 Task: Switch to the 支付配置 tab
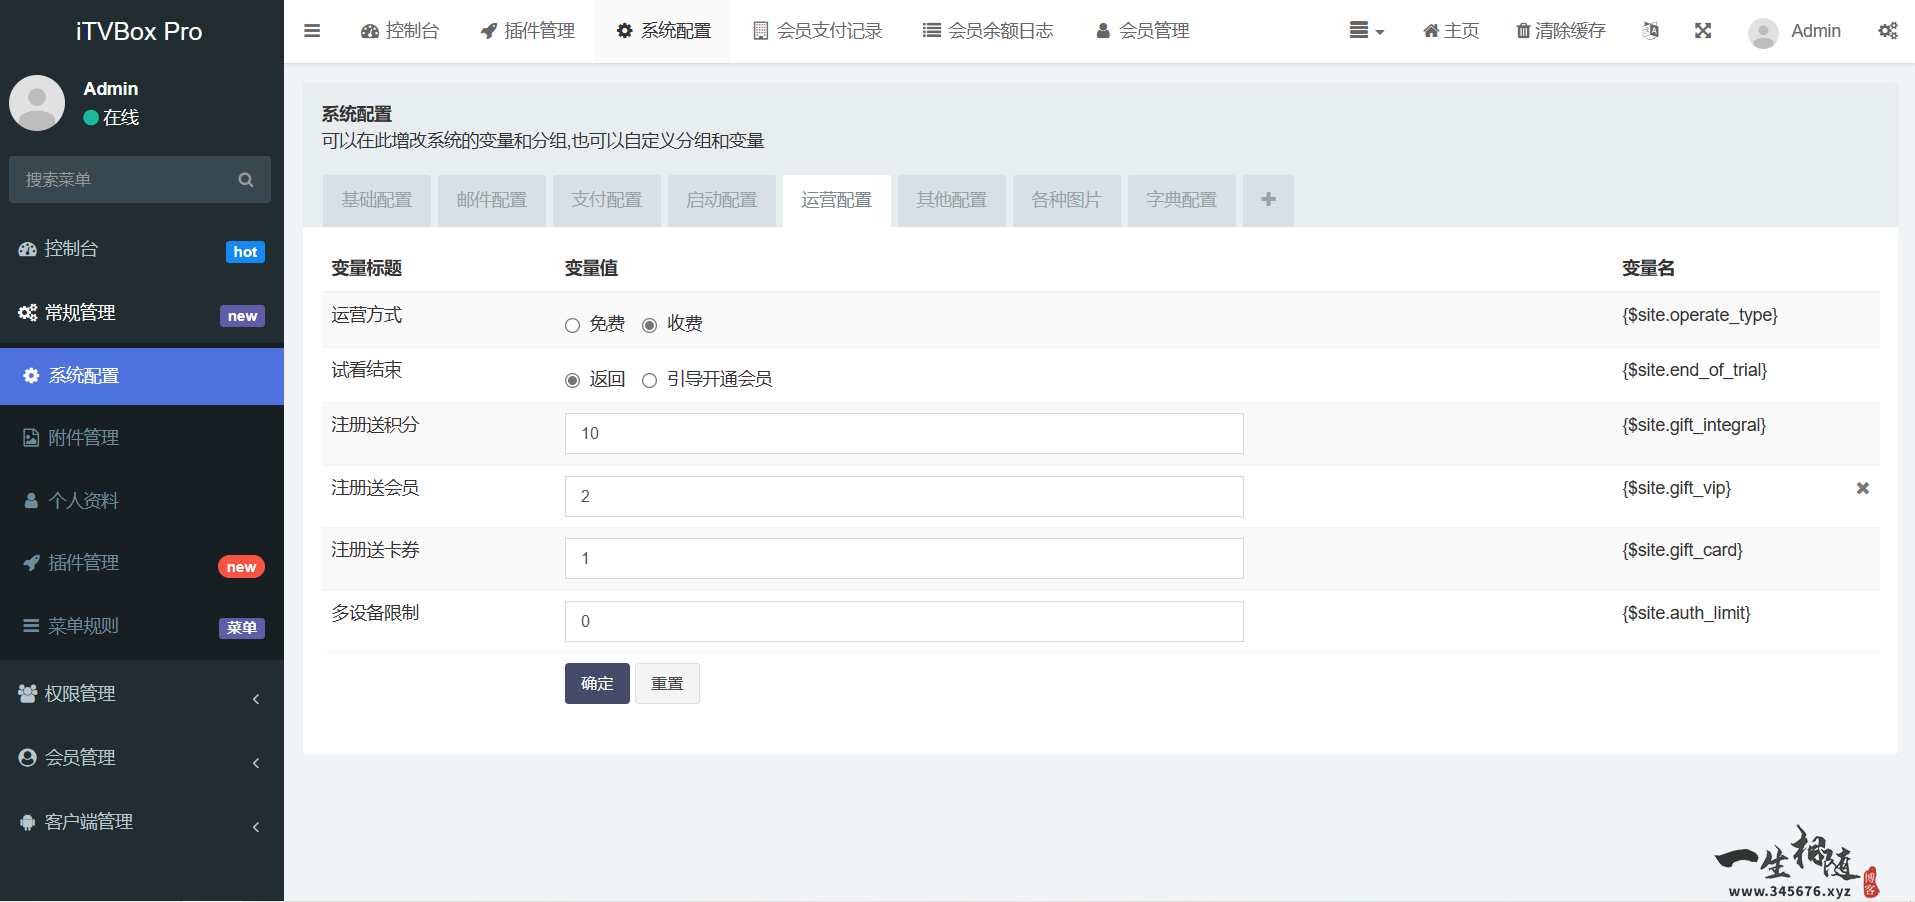606,200
